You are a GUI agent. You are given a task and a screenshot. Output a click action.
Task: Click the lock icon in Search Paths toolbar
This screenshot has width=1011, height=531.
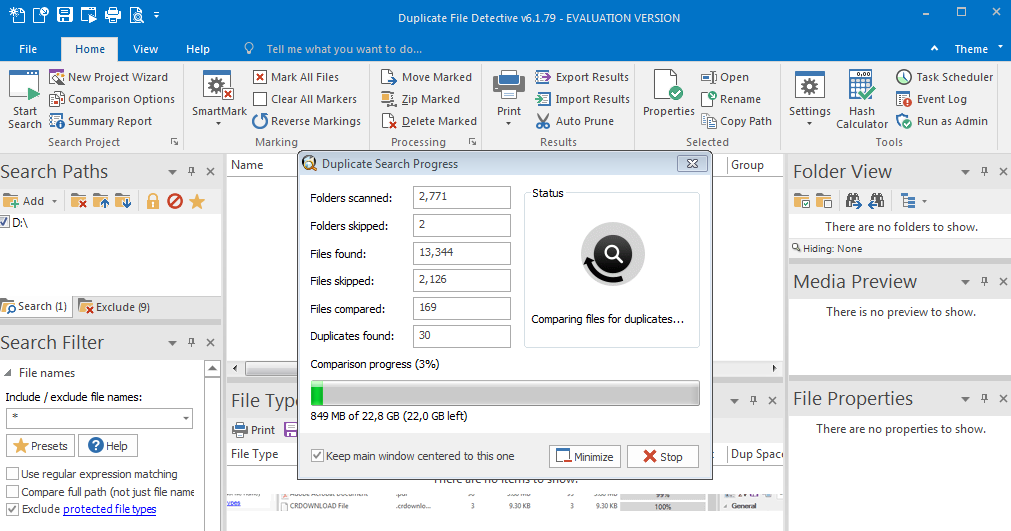point(153,202)
